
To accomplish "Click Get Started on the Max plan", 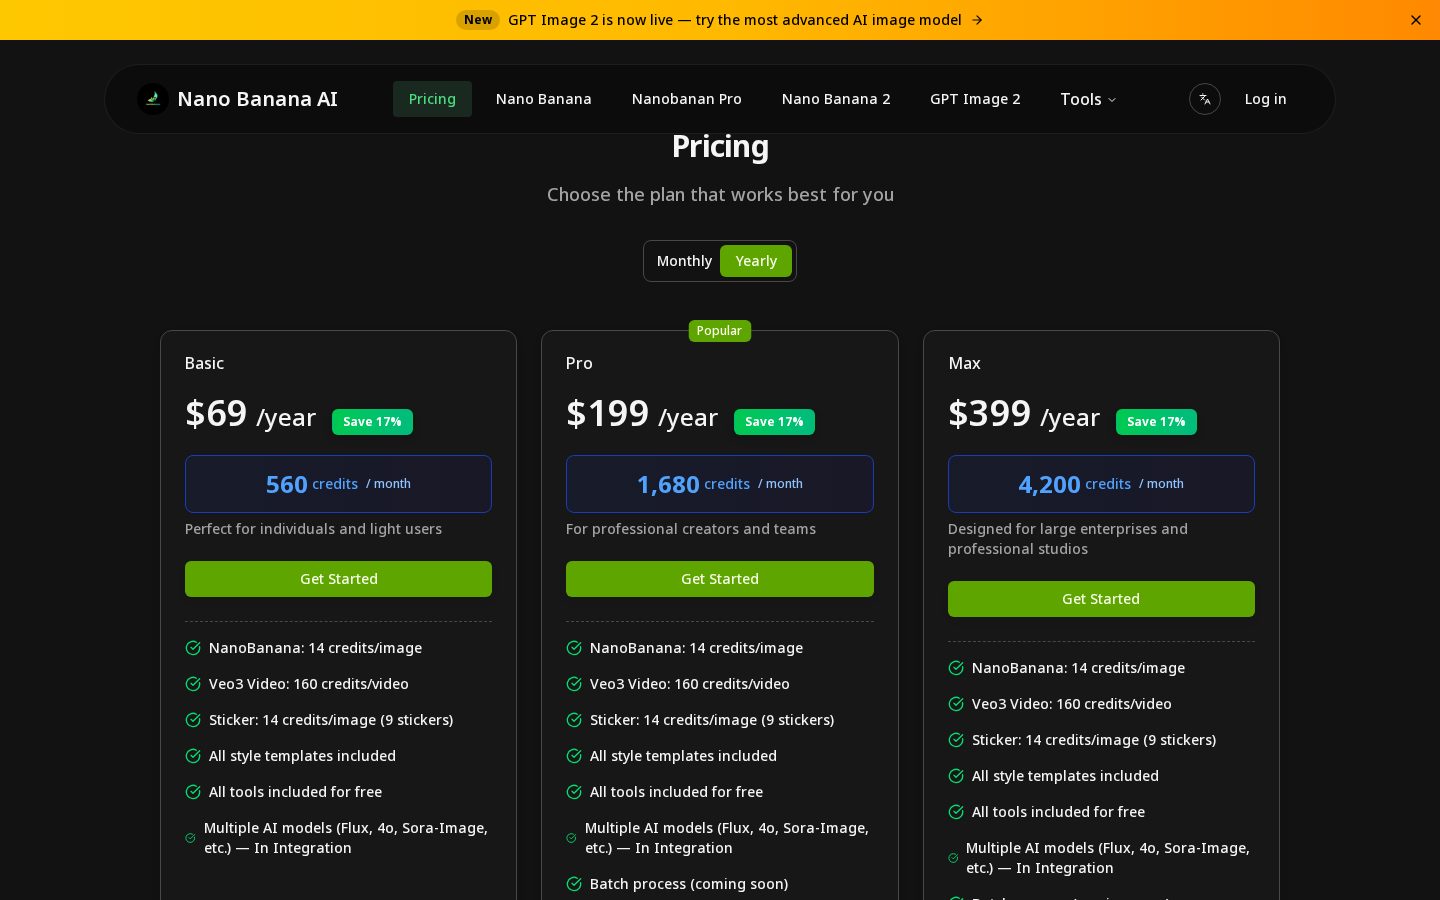I will (x=1101, y=599).
